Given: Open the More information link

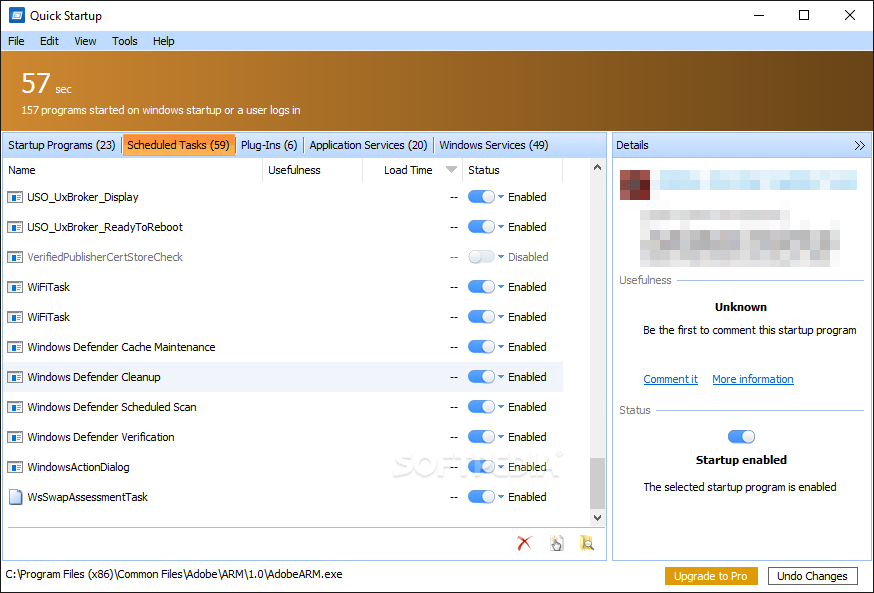Looking at the screenshot, I should tap(752, 379).
